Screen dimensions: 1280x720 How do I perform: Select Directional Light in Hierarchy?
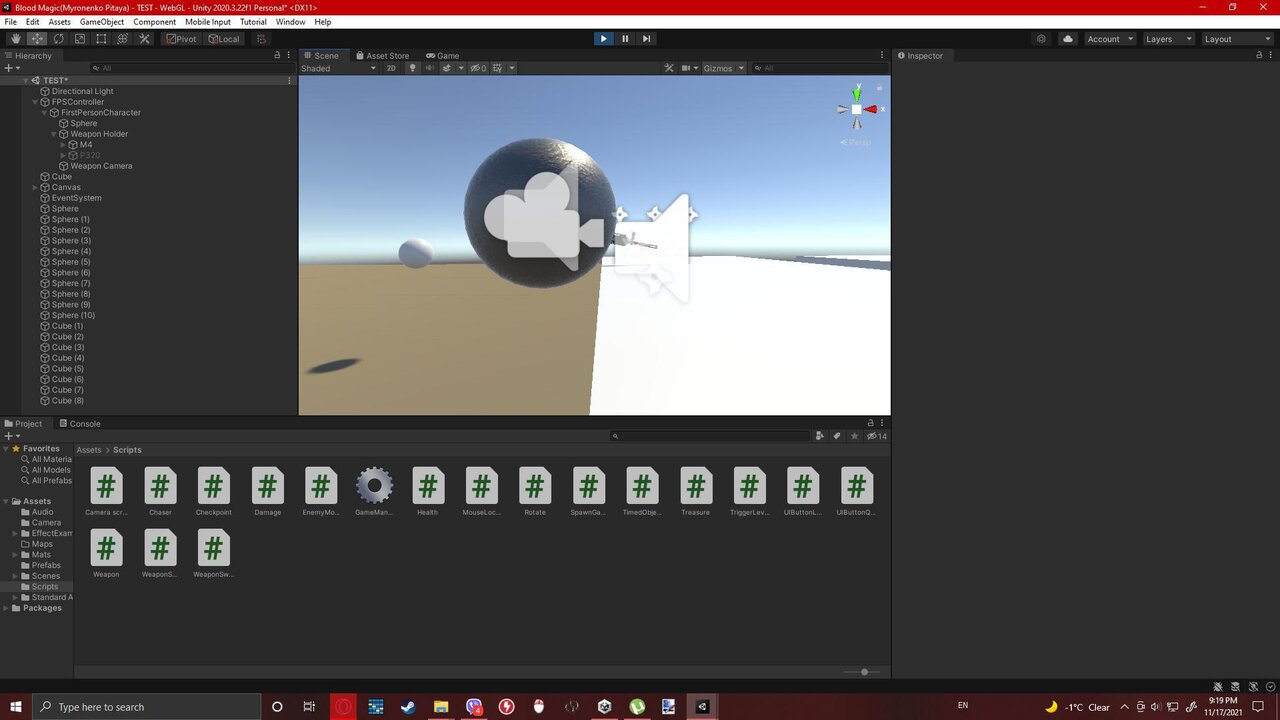click(82, 91)
